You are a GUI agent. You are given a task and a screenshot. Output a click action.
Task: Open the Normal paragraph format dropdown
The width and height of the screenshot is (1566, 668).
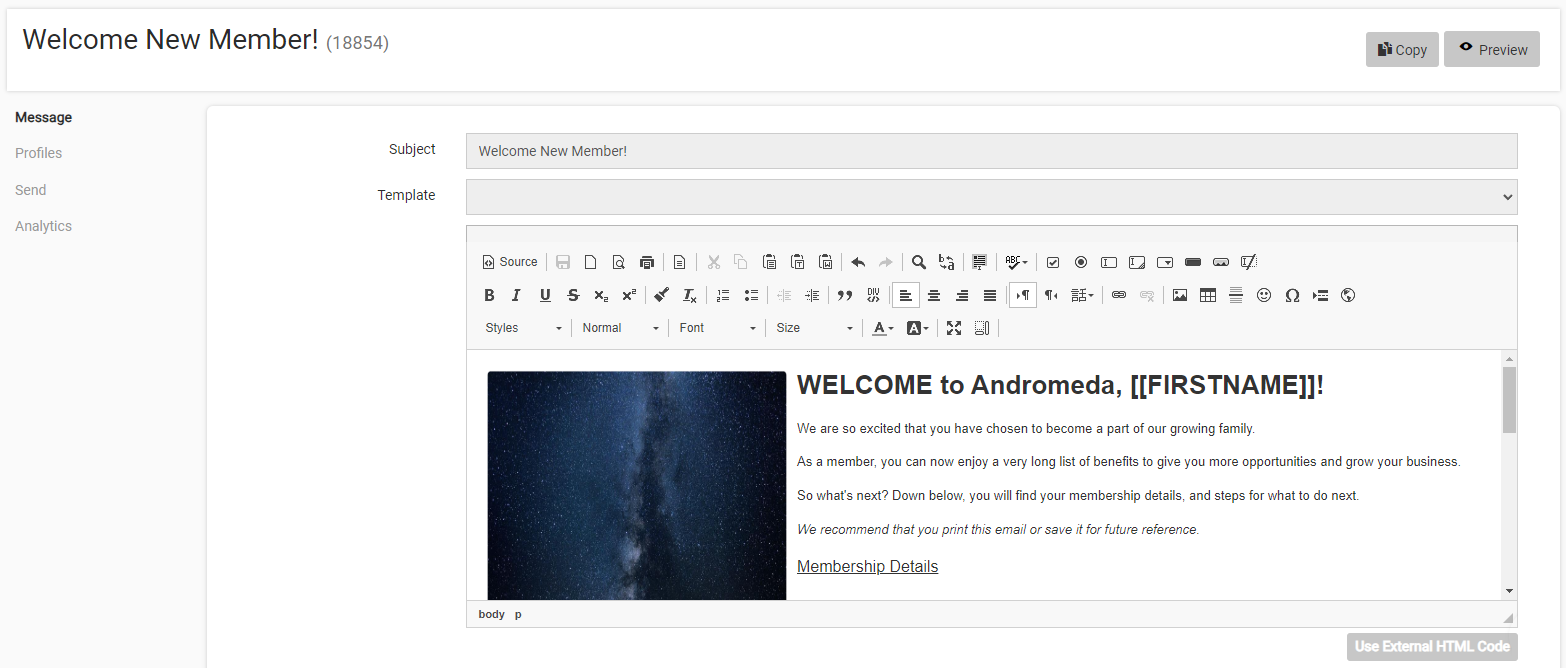620,328
